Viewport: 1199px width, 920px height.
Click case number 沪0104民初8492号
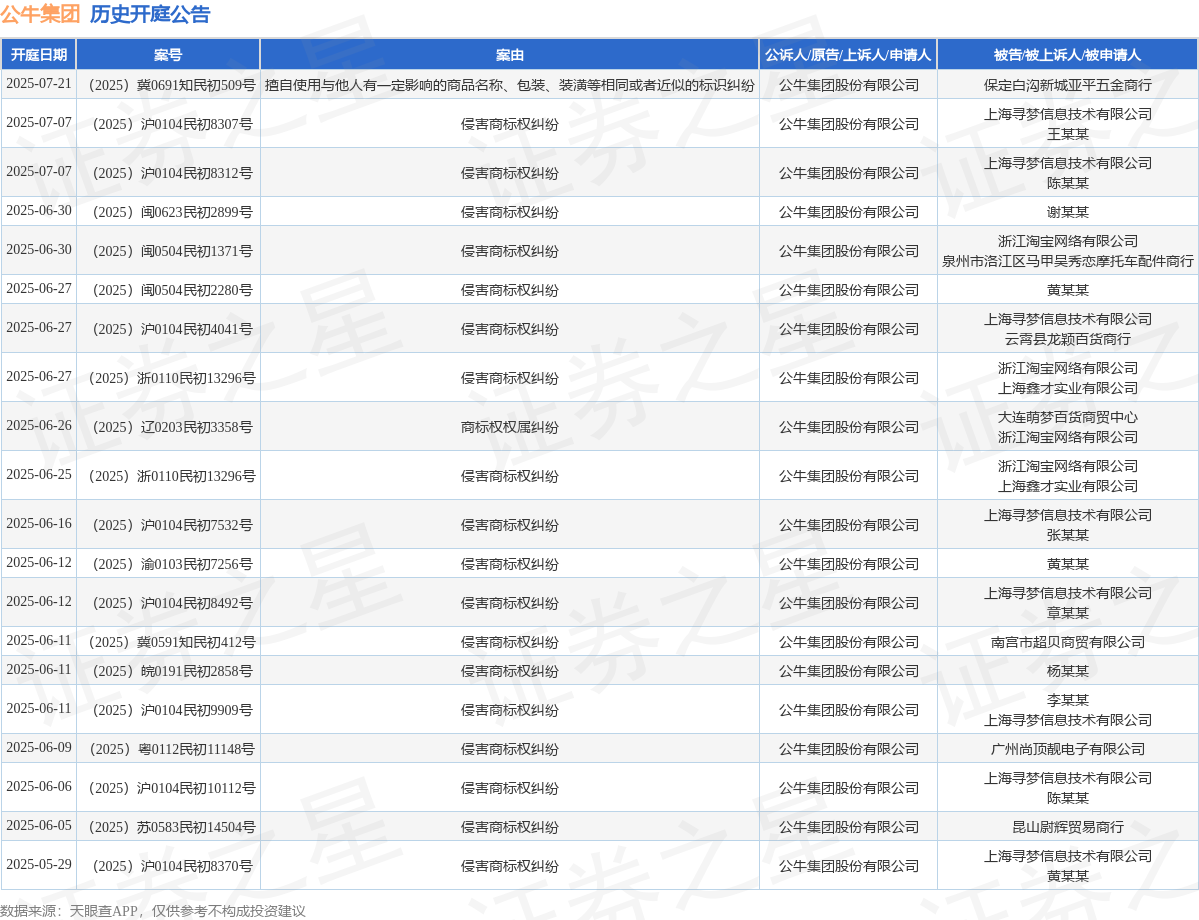(172, 603)
